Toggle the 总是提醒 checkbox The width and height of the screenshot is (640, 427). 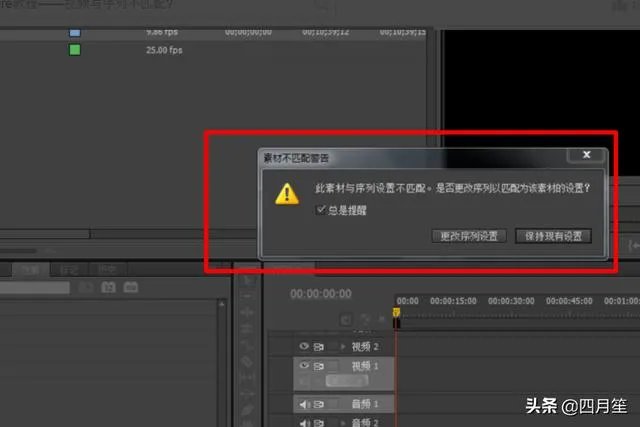(320, 210)
